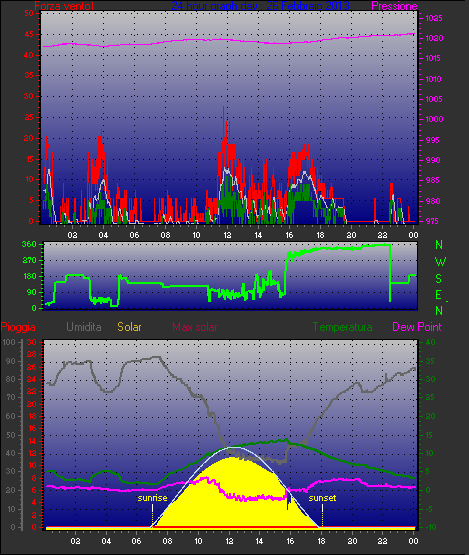This screenshot has height=555, width=469.
Task: Click the N compass label at top
Action: (439, 245)
